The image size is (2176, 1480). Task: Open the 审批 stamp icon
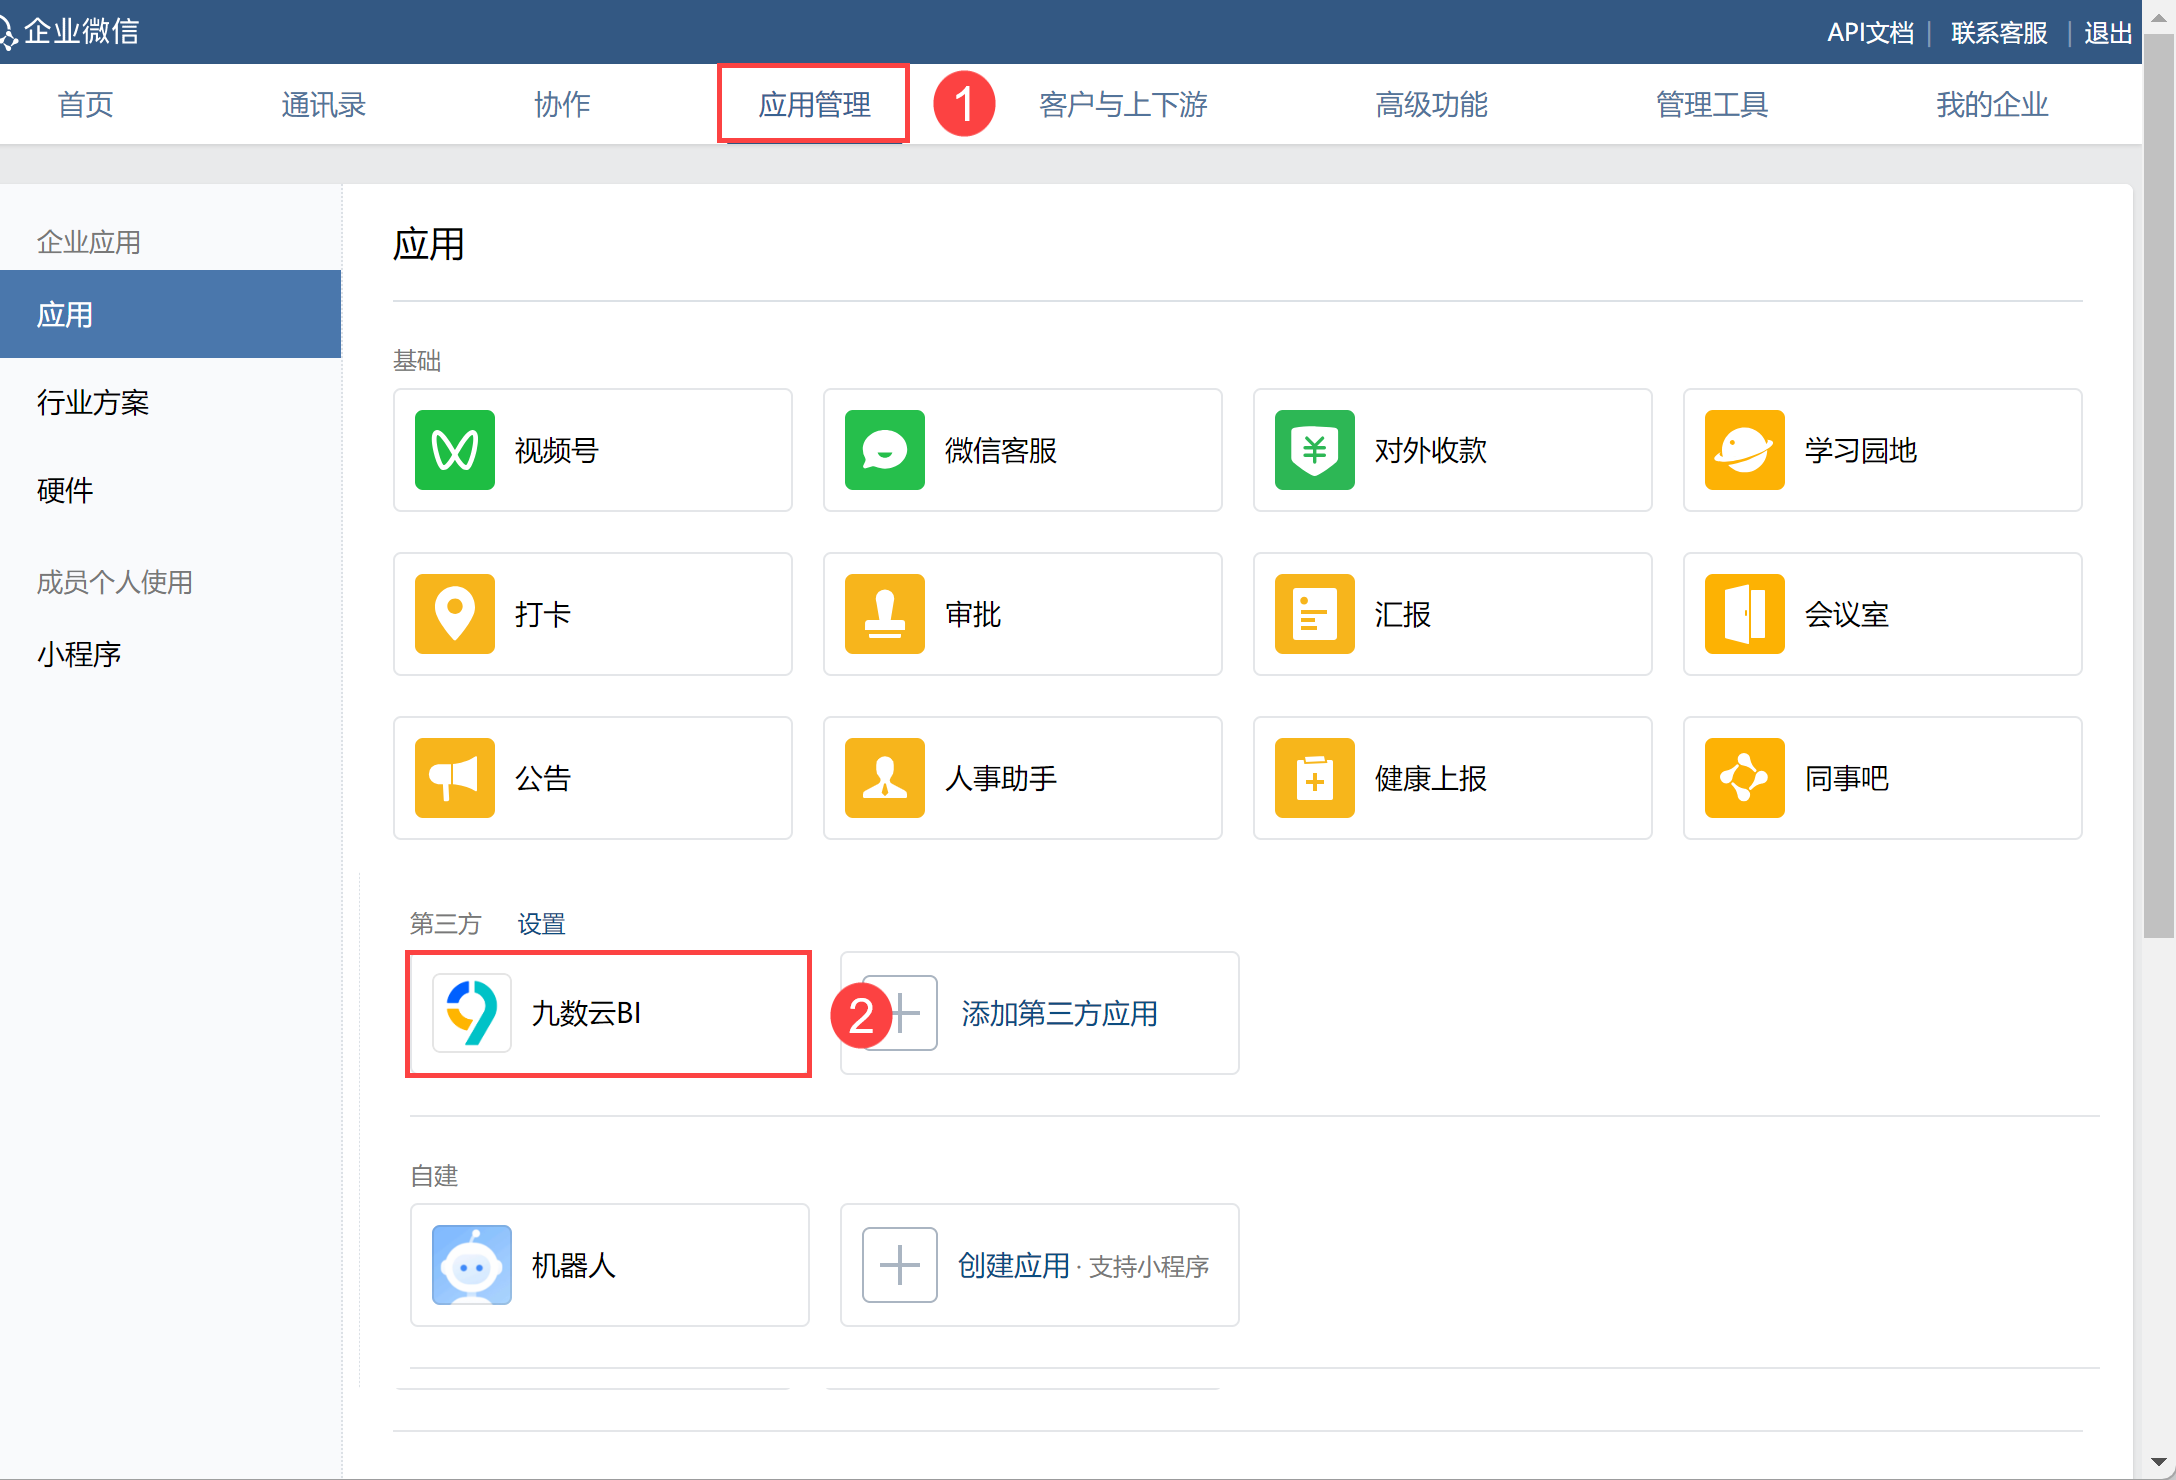[x=884, y=614]
